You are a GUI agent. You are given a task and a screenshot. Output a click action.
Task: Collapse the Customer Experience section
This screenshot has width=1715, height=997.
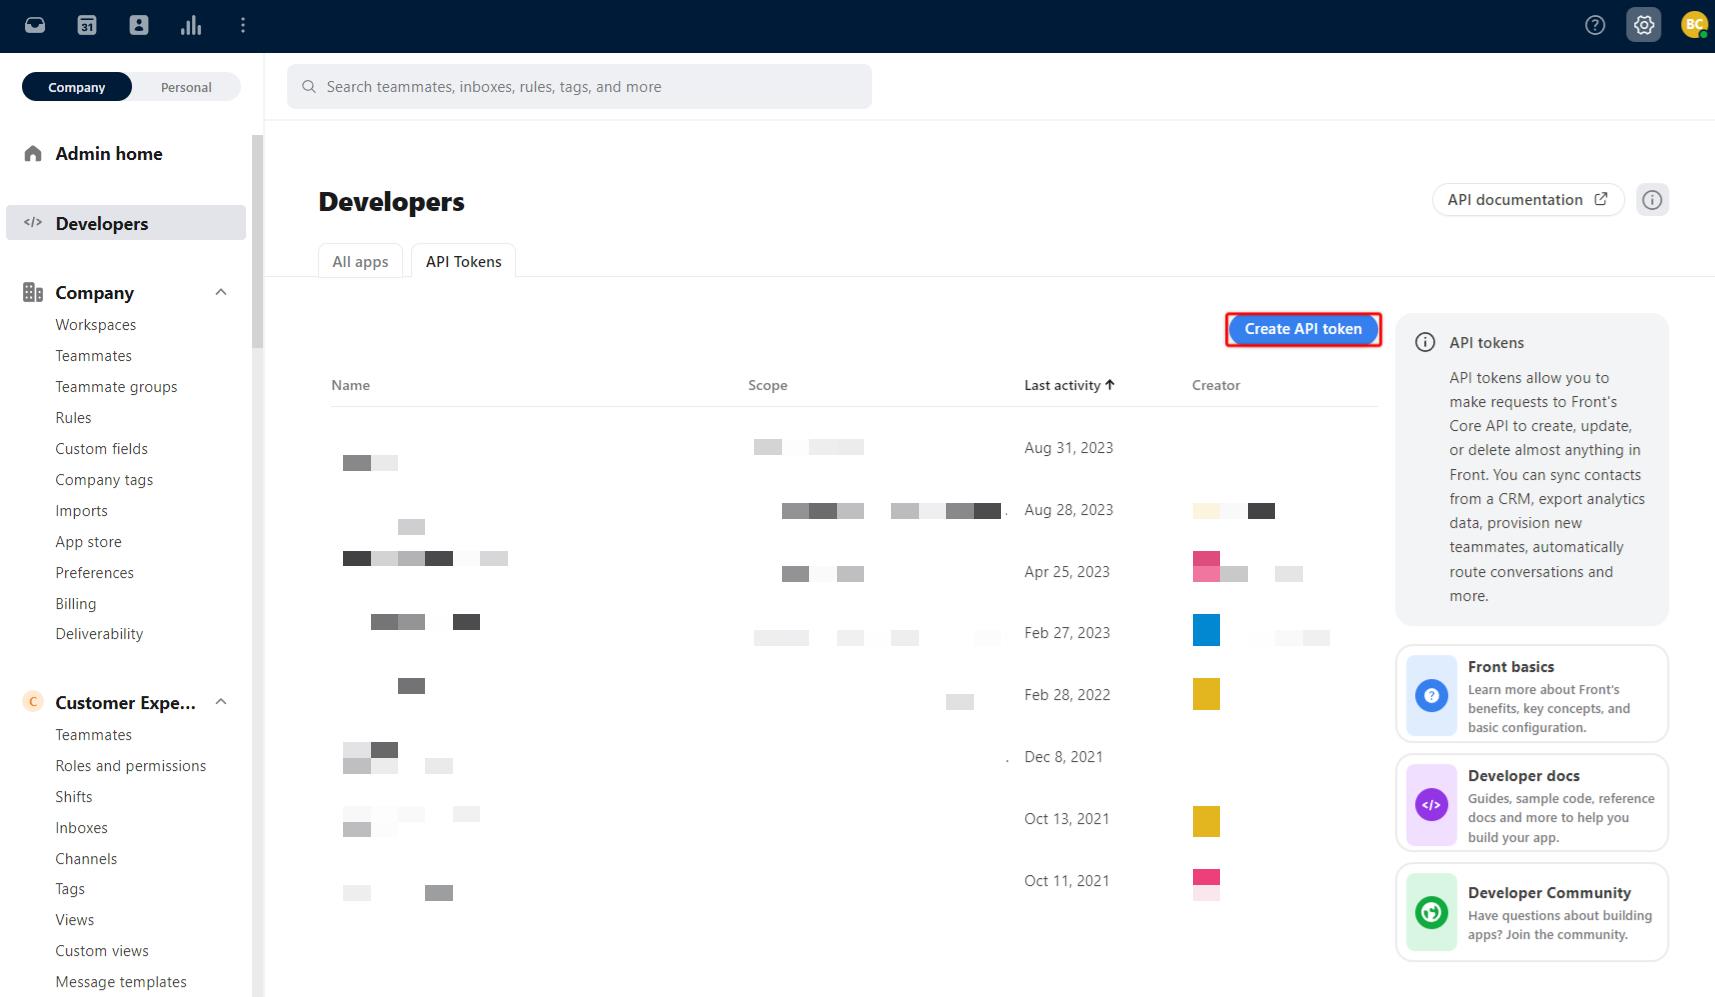pos(220,702)
